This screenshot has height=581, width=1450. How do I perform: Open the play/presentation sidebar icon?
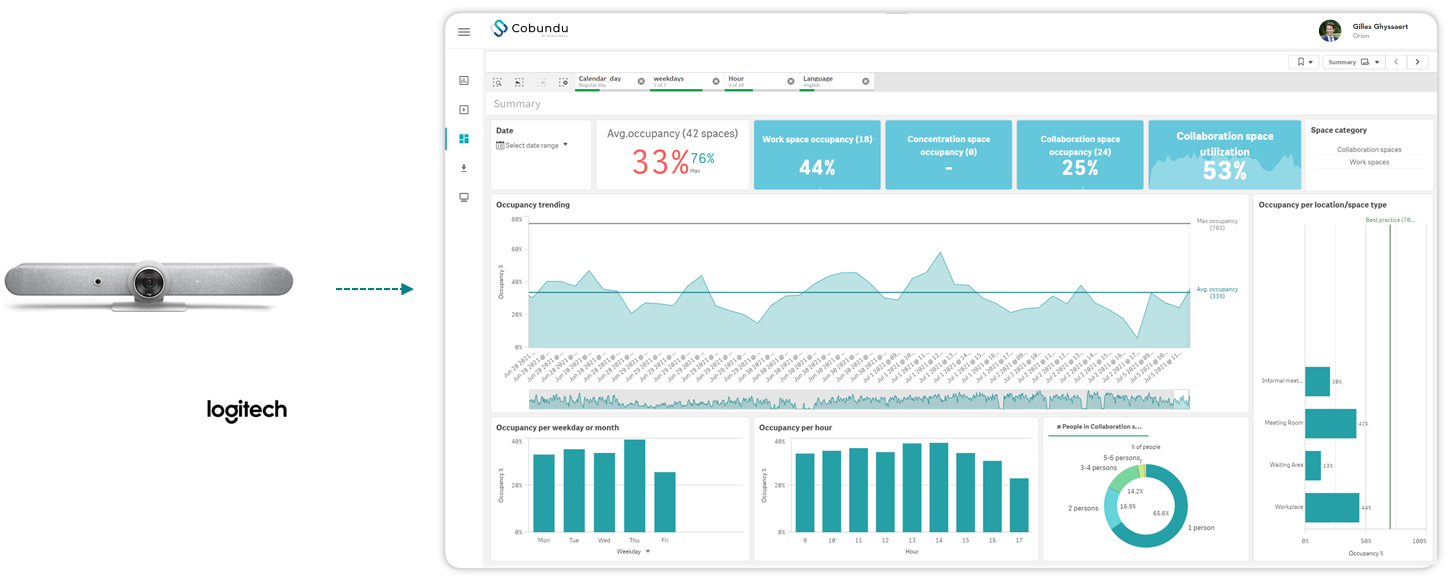tap(464, 109)
